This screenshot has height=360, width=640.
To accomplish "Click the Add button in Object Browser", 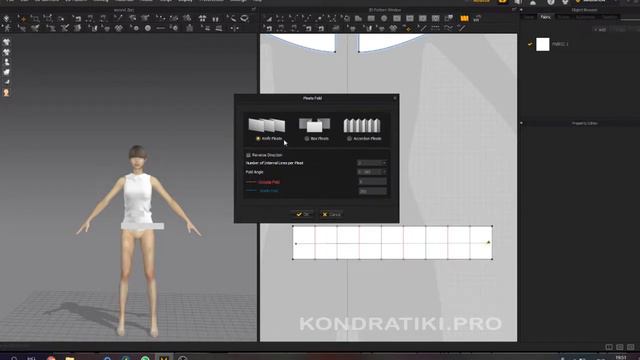I will point(600,30).
